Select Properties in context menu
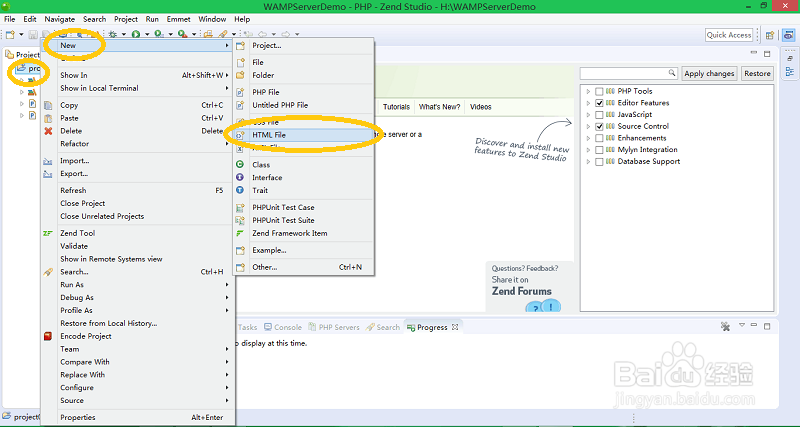Image resolution: width=800 pixels, height=427 pixels. 138,417
